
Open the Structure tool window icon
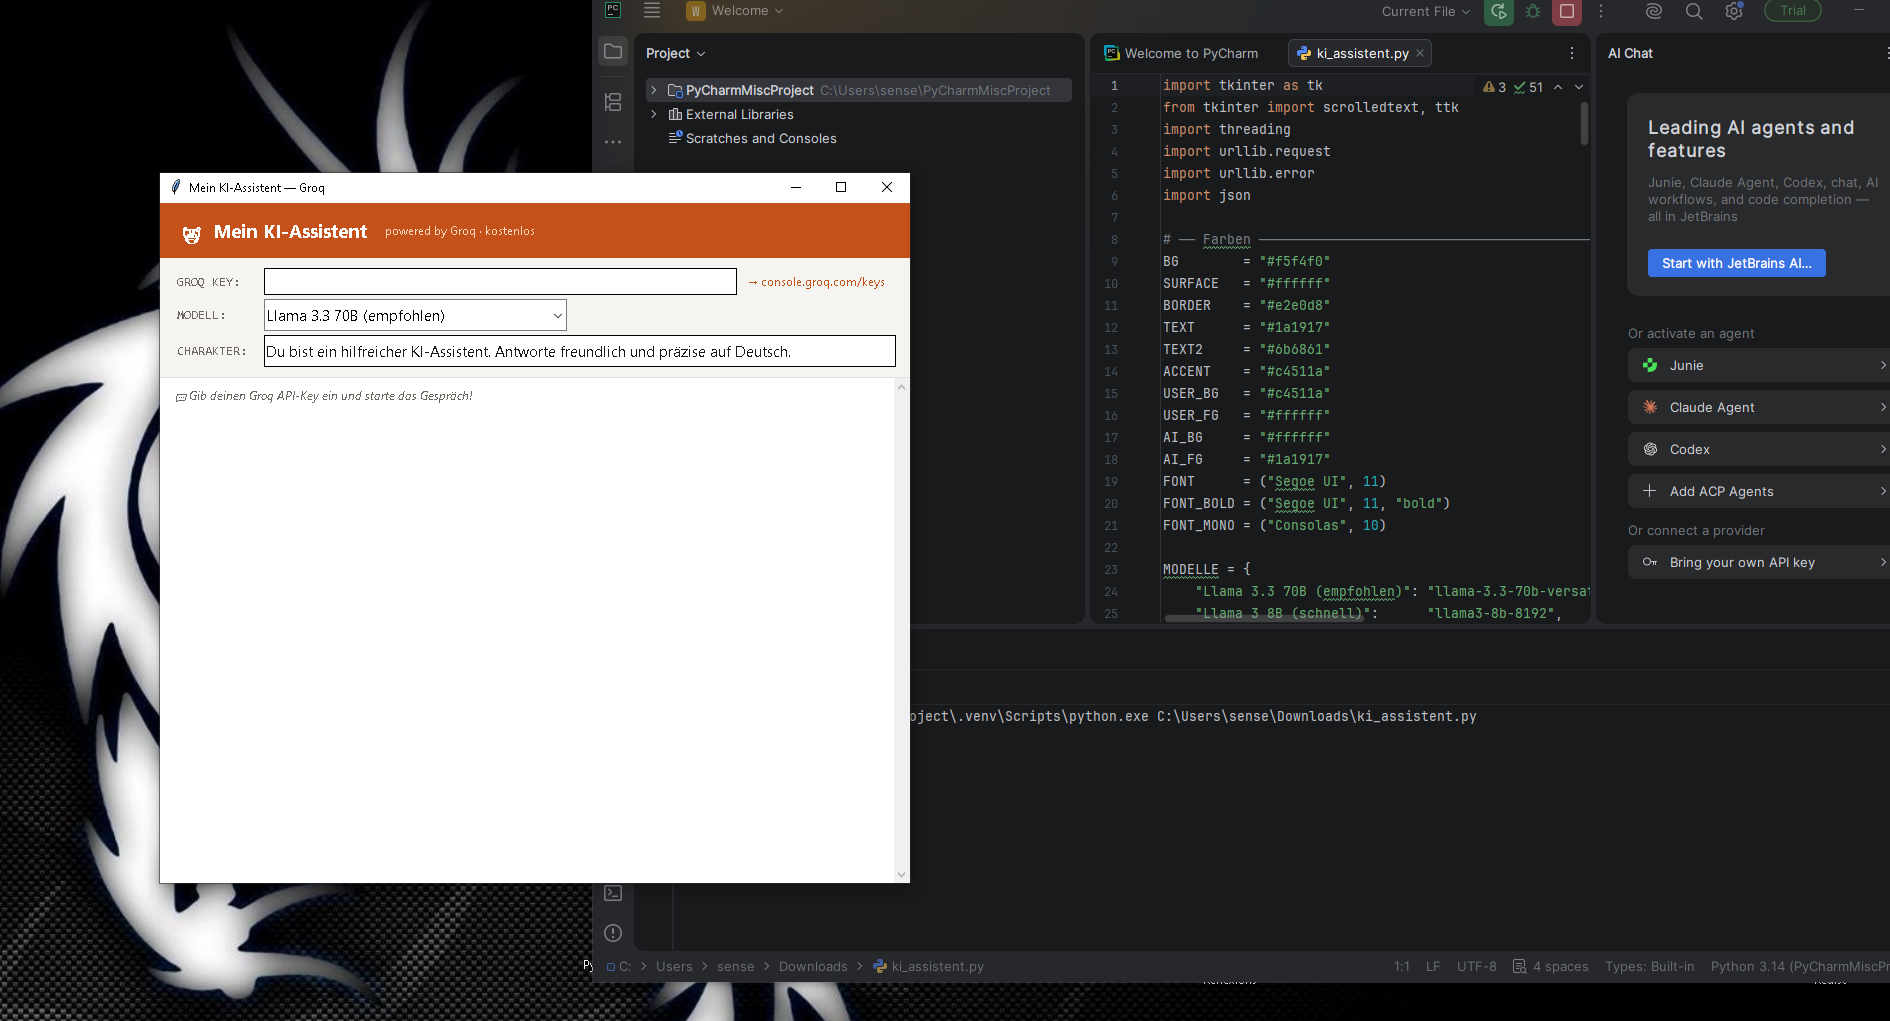click(613, 102)
